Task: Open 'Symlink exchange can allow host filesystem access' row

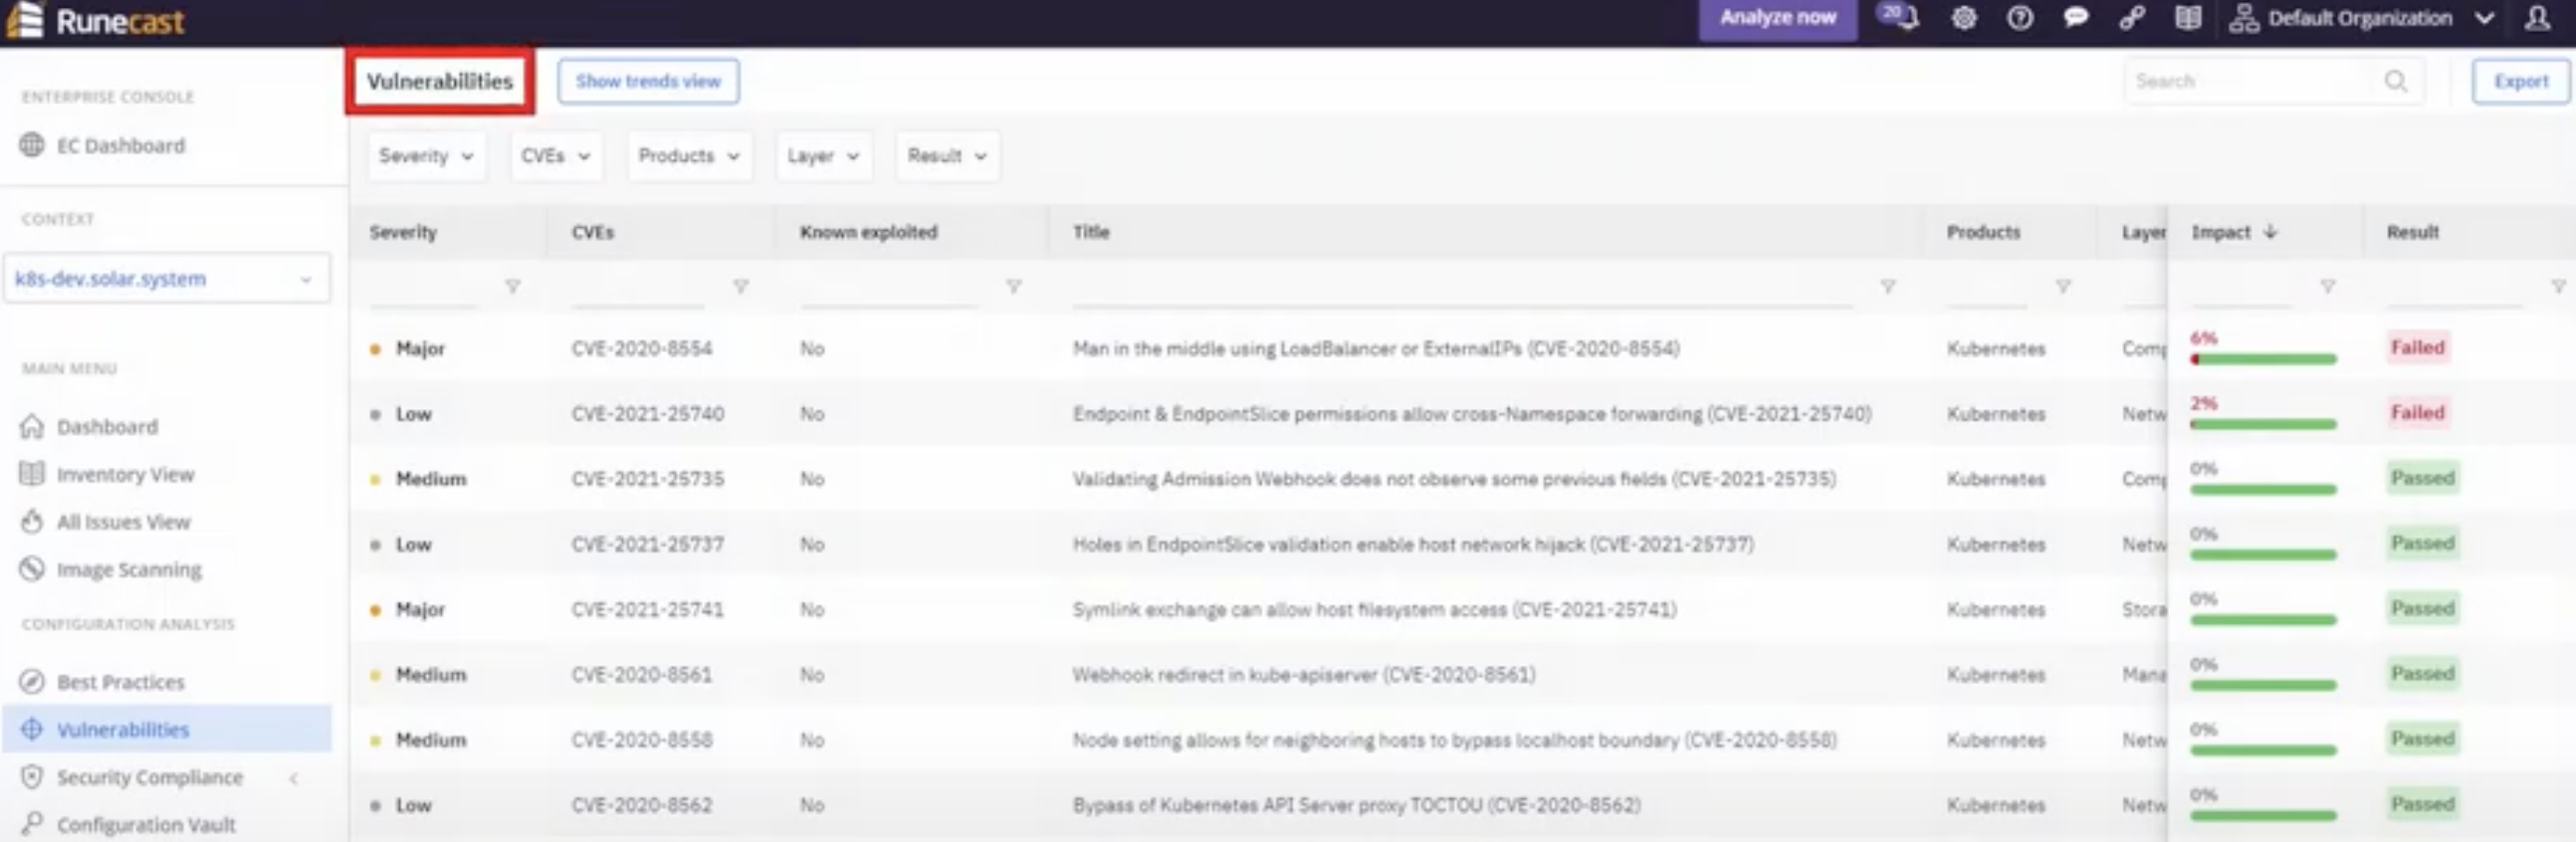Action: point(1375,610)
